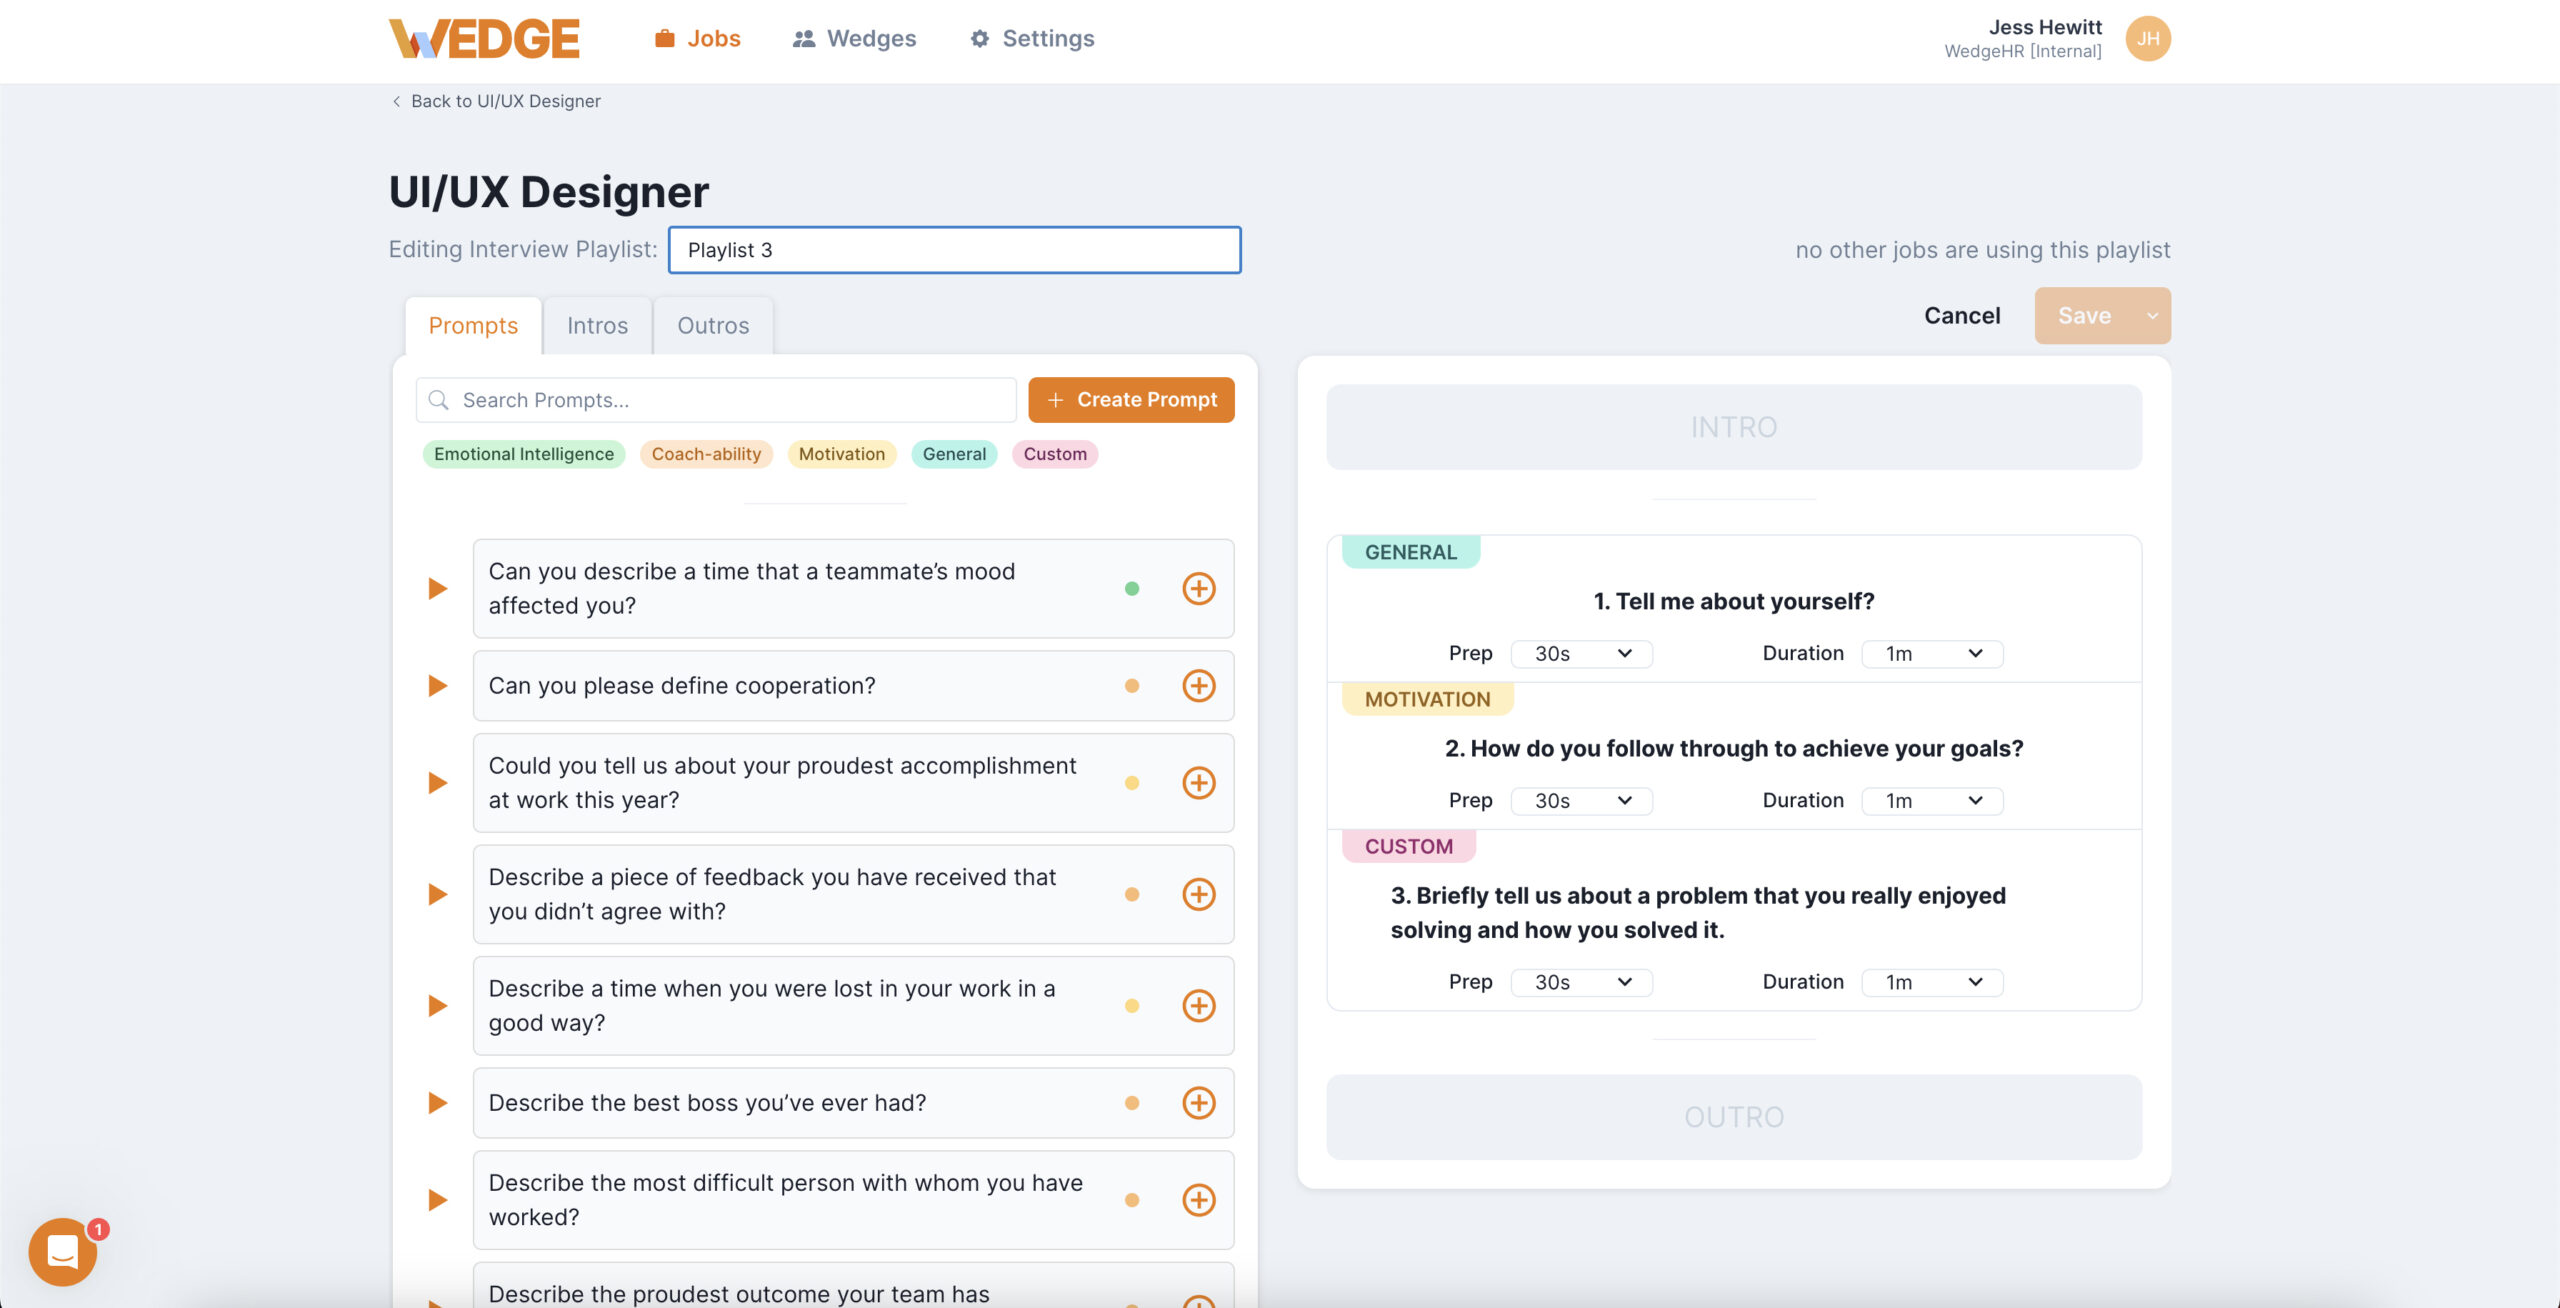Viewport: 2560px width, 1308px height.
Task: Play the feedback you didn't agree with prompt
Action: 437,894
